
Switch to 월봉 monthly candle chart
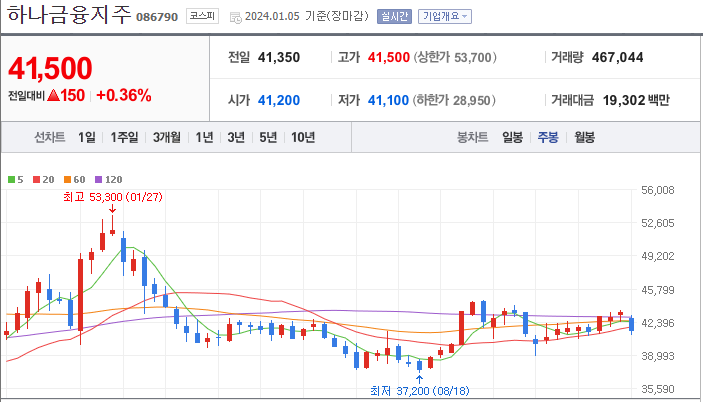coord(585,137)
